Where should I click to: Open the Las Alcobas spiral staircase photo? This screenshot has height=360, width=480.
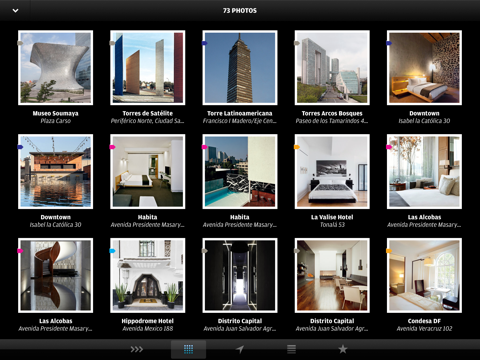(56, 275)
